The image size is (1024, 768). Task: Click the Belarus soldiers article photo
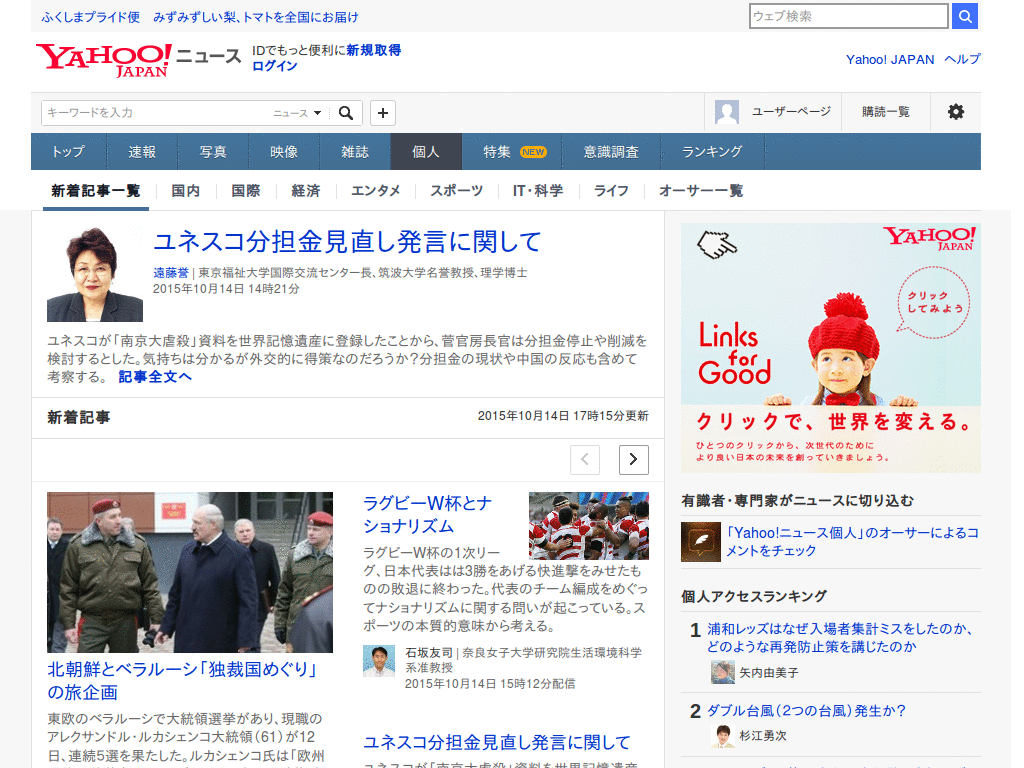pos(190,572)
